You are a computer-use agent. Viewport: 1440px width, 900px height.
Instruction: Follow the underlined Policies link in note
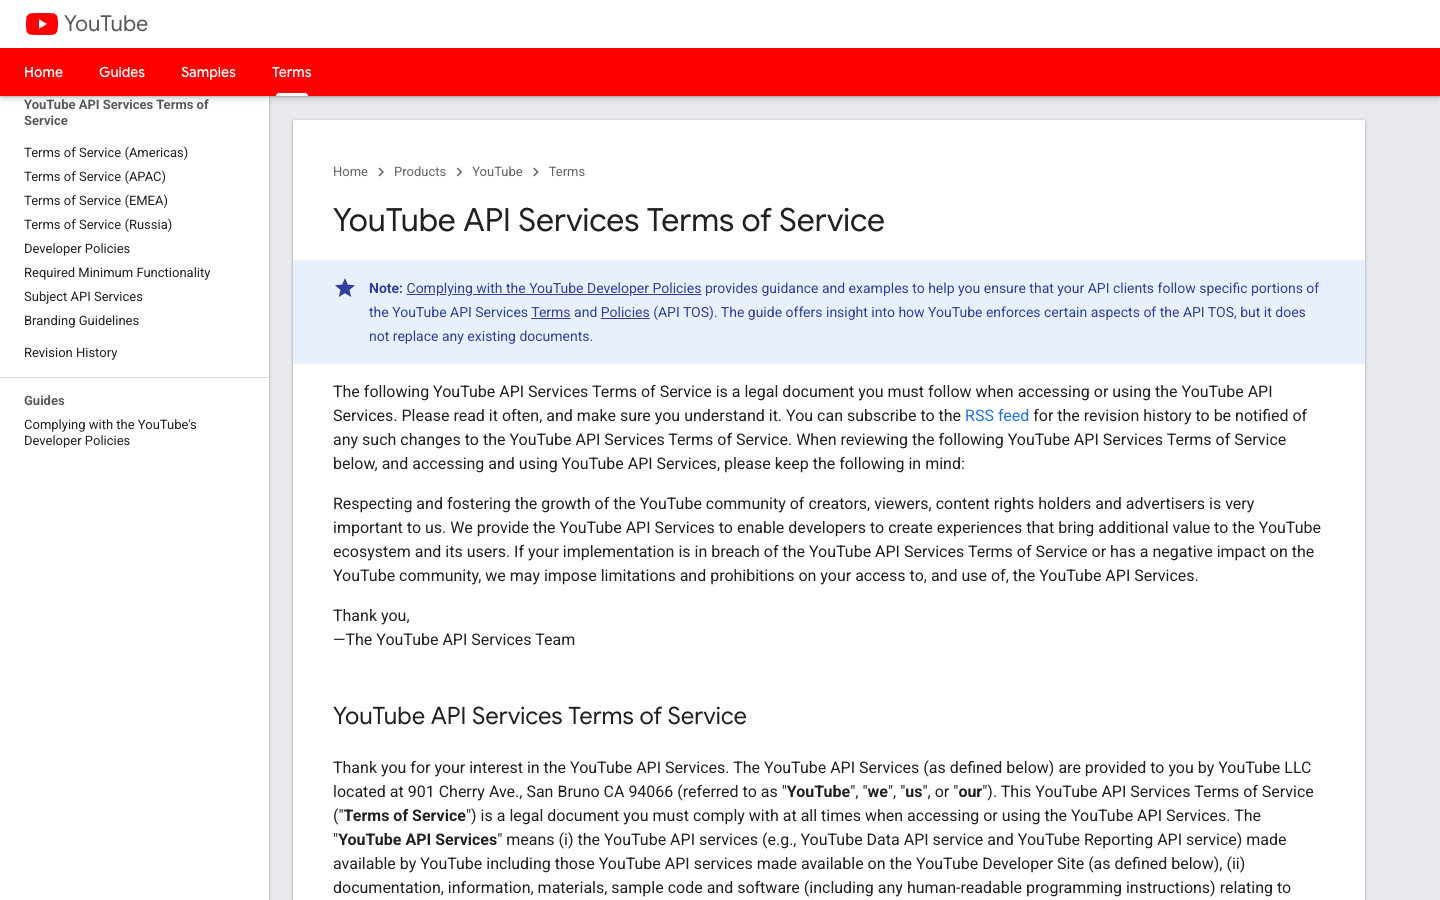pyautogui.click(x=625, y=312)
